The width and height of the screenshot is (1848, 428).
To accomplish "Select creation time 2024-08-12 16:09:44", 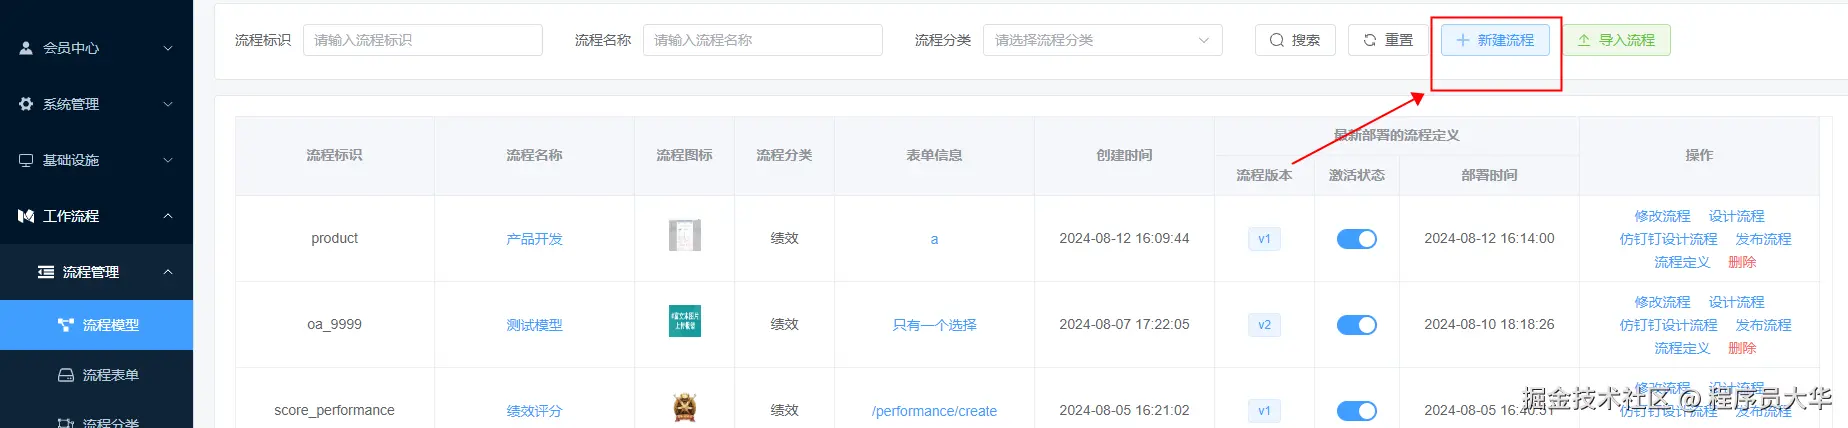I will click(1125, 239).
